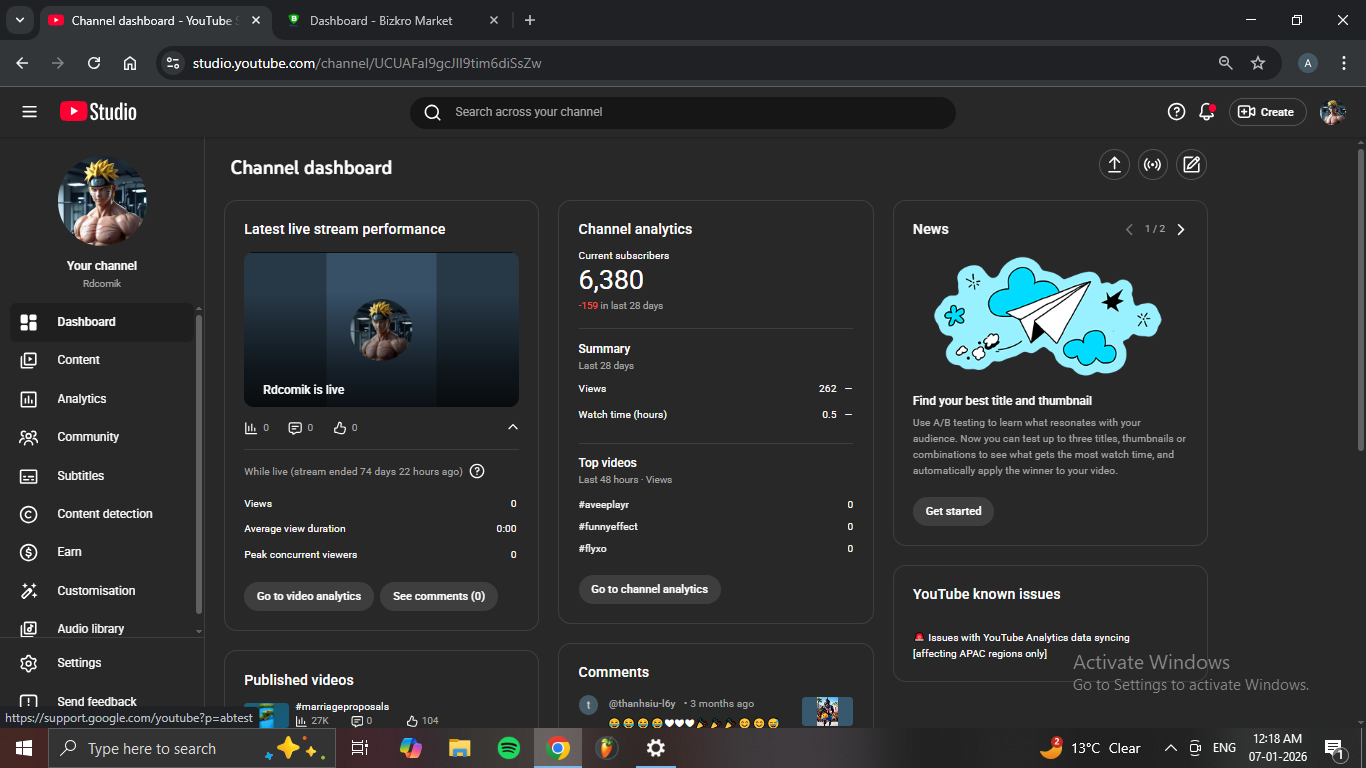The width and height of the screenshot is (1366, 768).
Task: Click the help question mark icon
Action: coord(1176,112)
